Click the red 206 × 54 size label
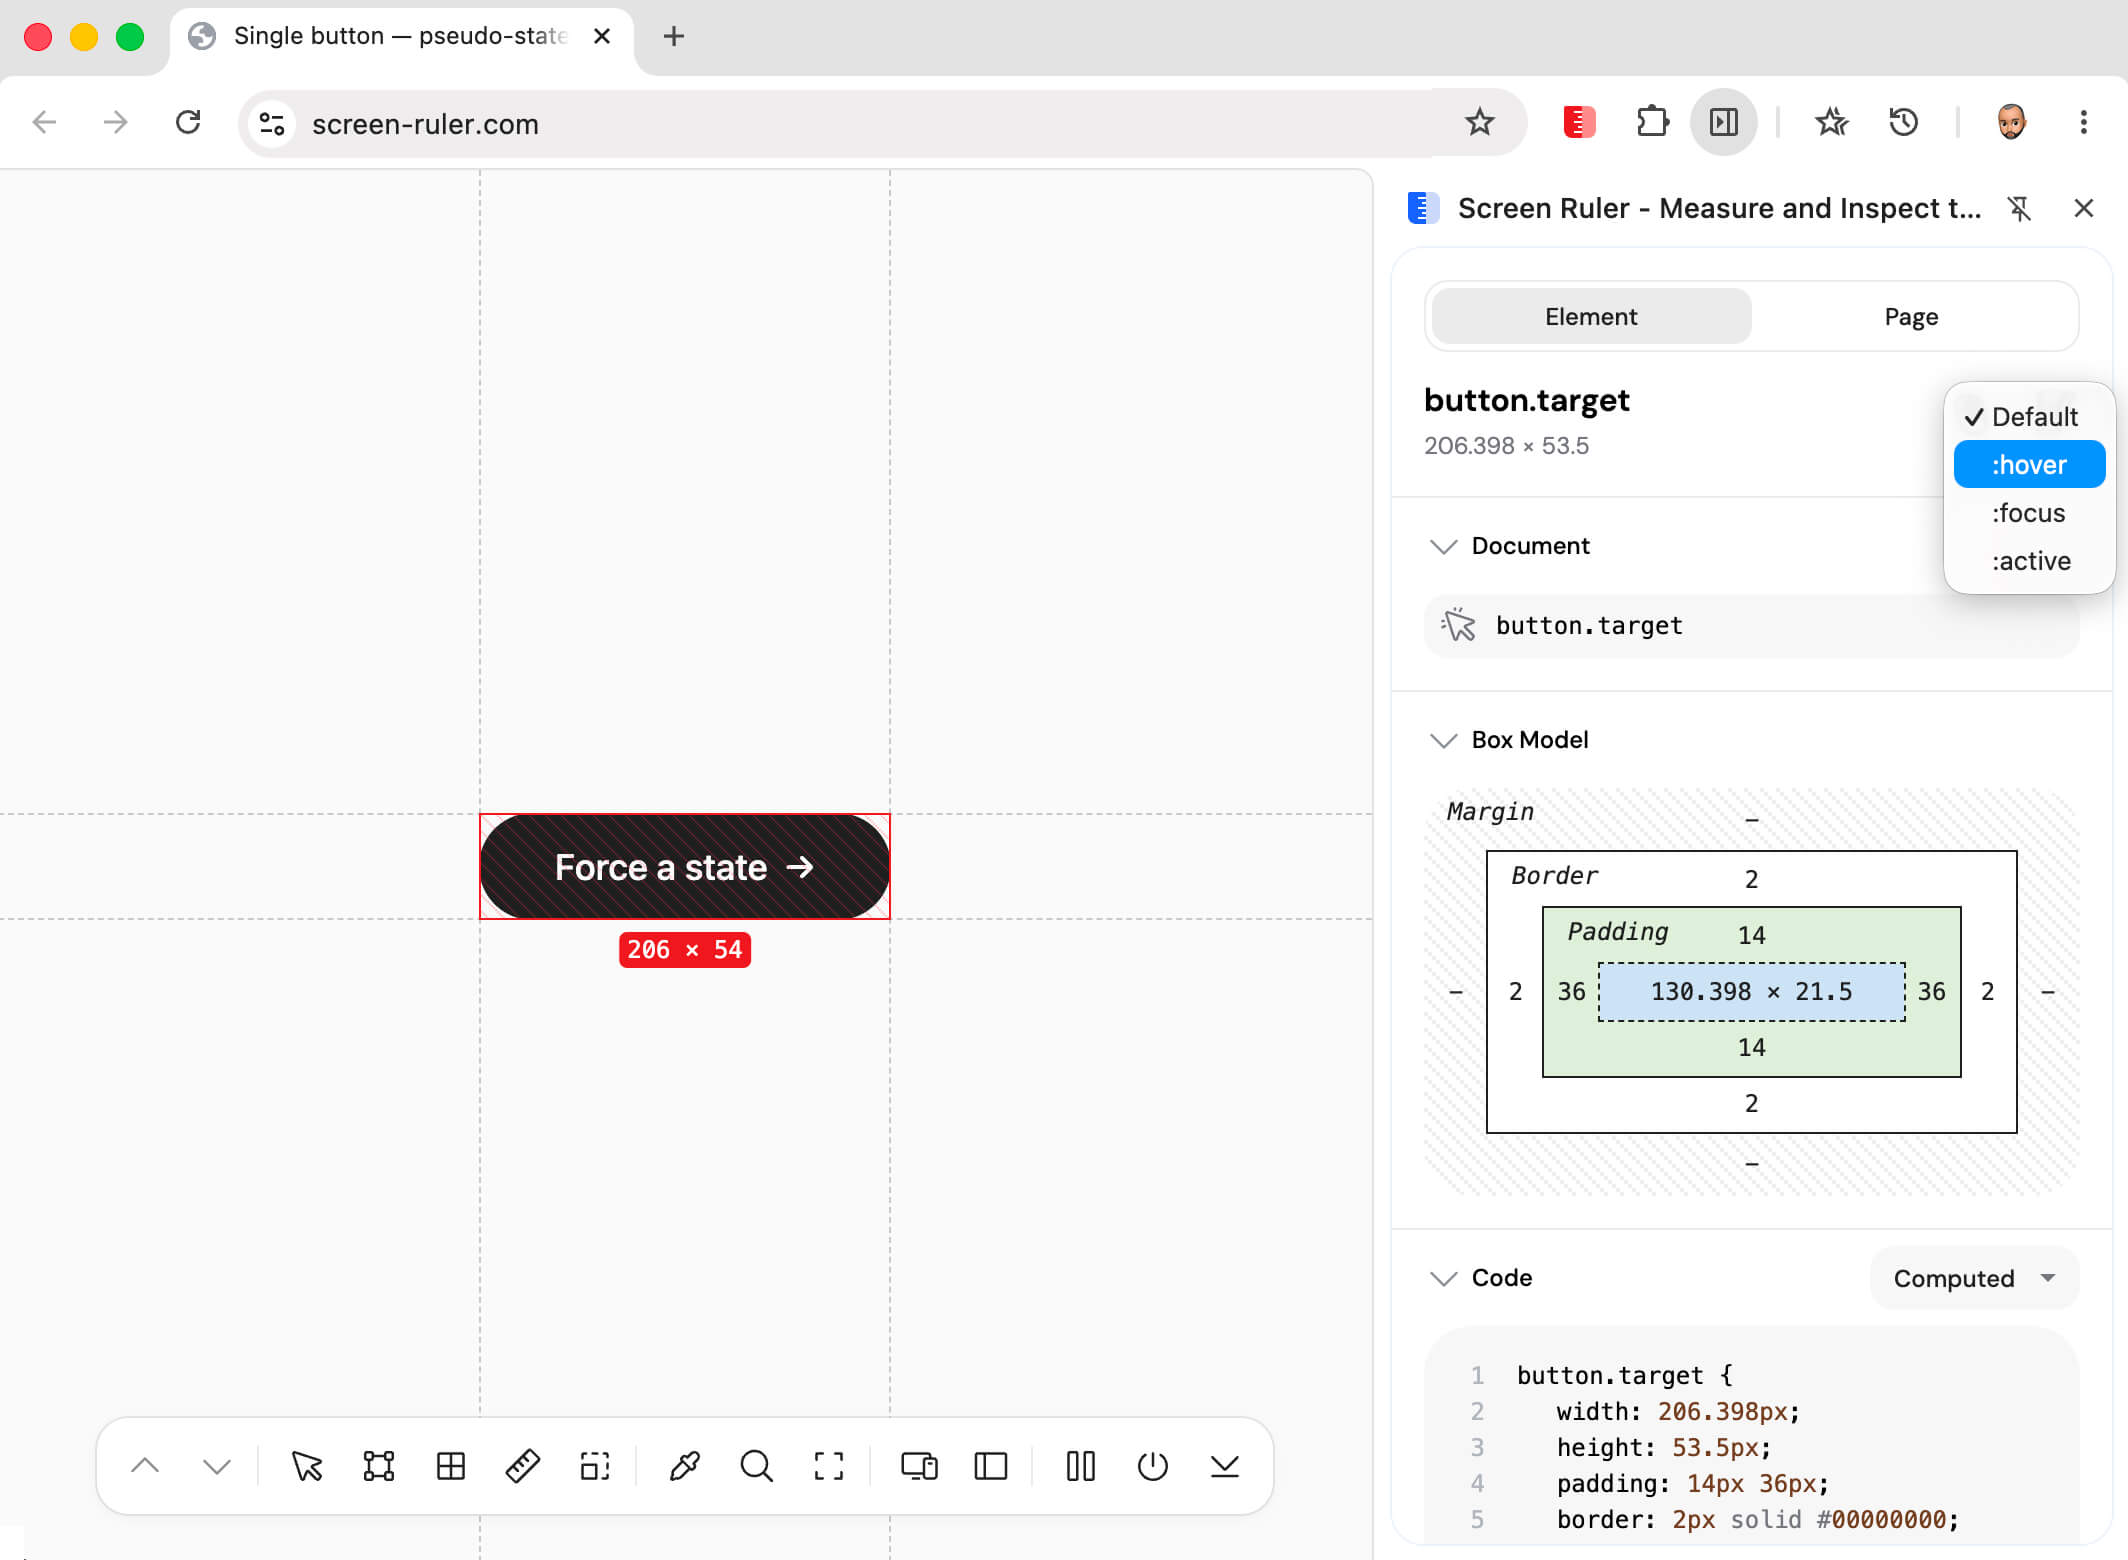Image resolution: width=2128 pixels, height=1560 pixels. click(685, 949)
